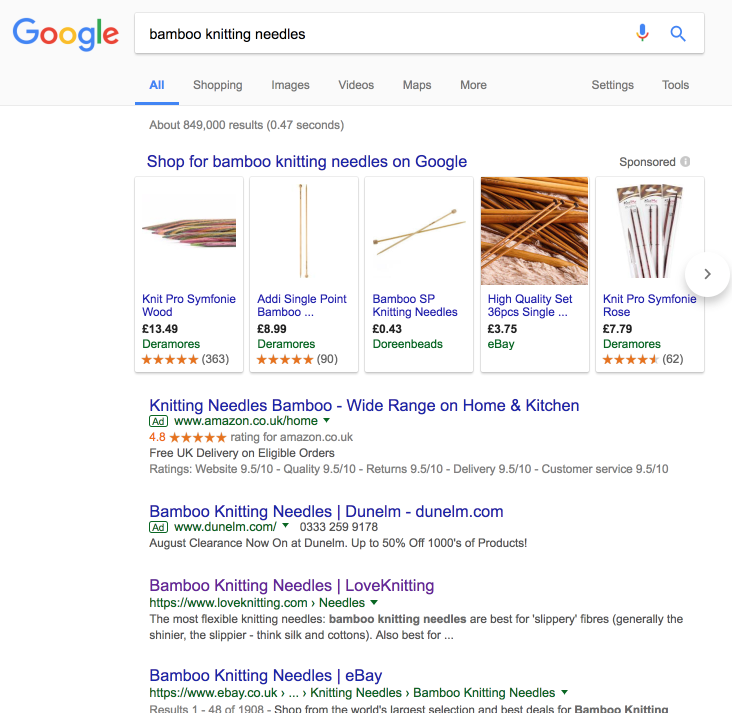Show next shopping products with arrow

coord(707,274)
